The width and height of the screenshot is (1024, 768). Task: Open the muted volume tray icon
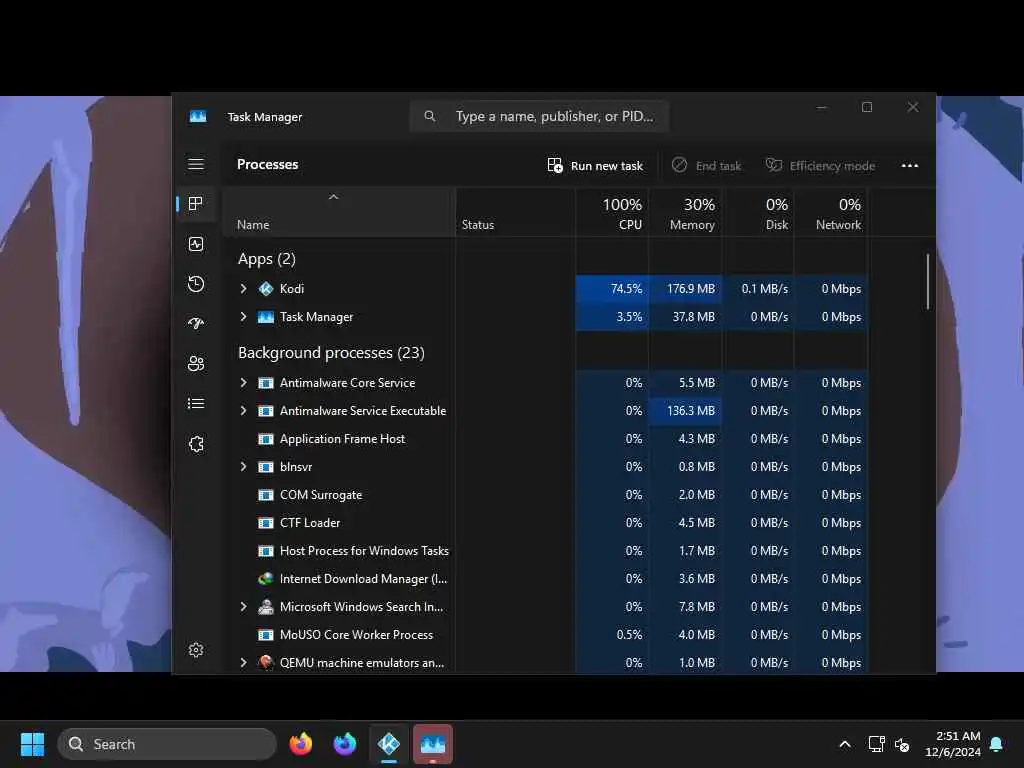902,744
